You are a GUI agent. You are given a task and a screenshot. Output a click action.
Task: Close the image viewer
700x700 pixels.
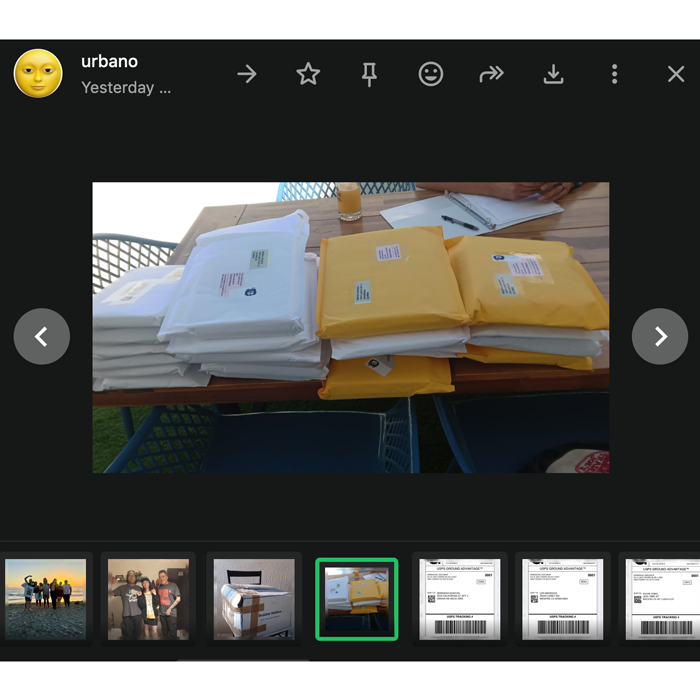(x=676, y=74)
